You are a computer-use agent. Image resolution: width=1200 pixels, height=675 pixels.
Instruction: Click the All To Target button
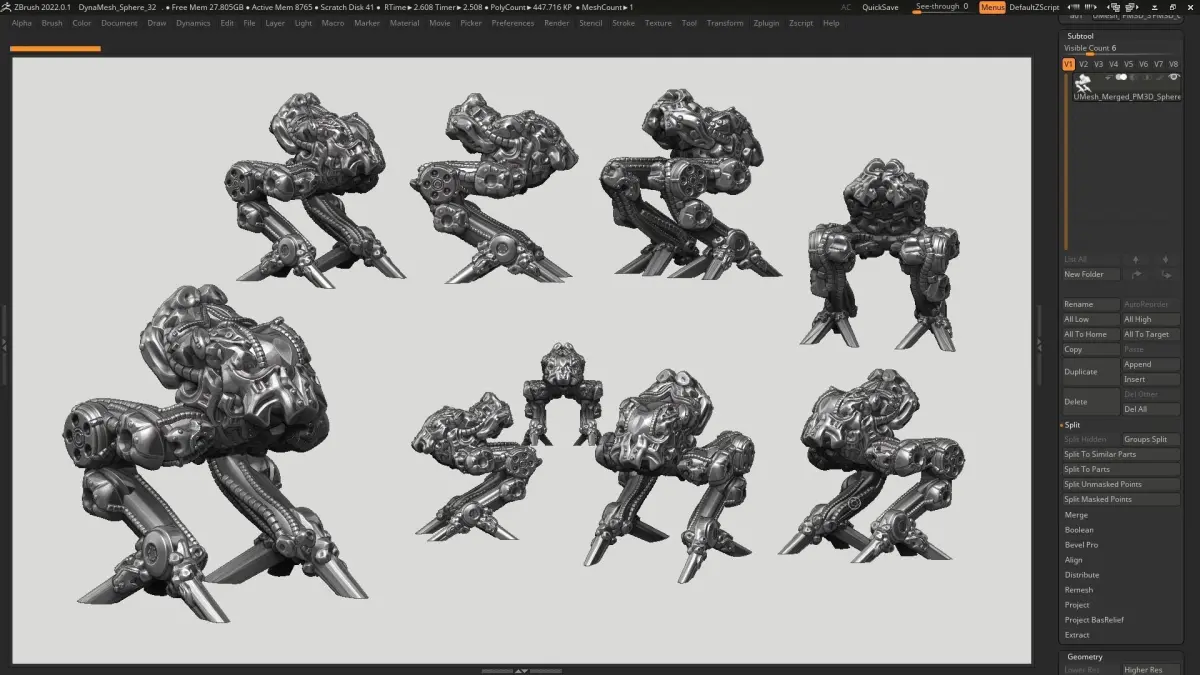(1151, 334)
